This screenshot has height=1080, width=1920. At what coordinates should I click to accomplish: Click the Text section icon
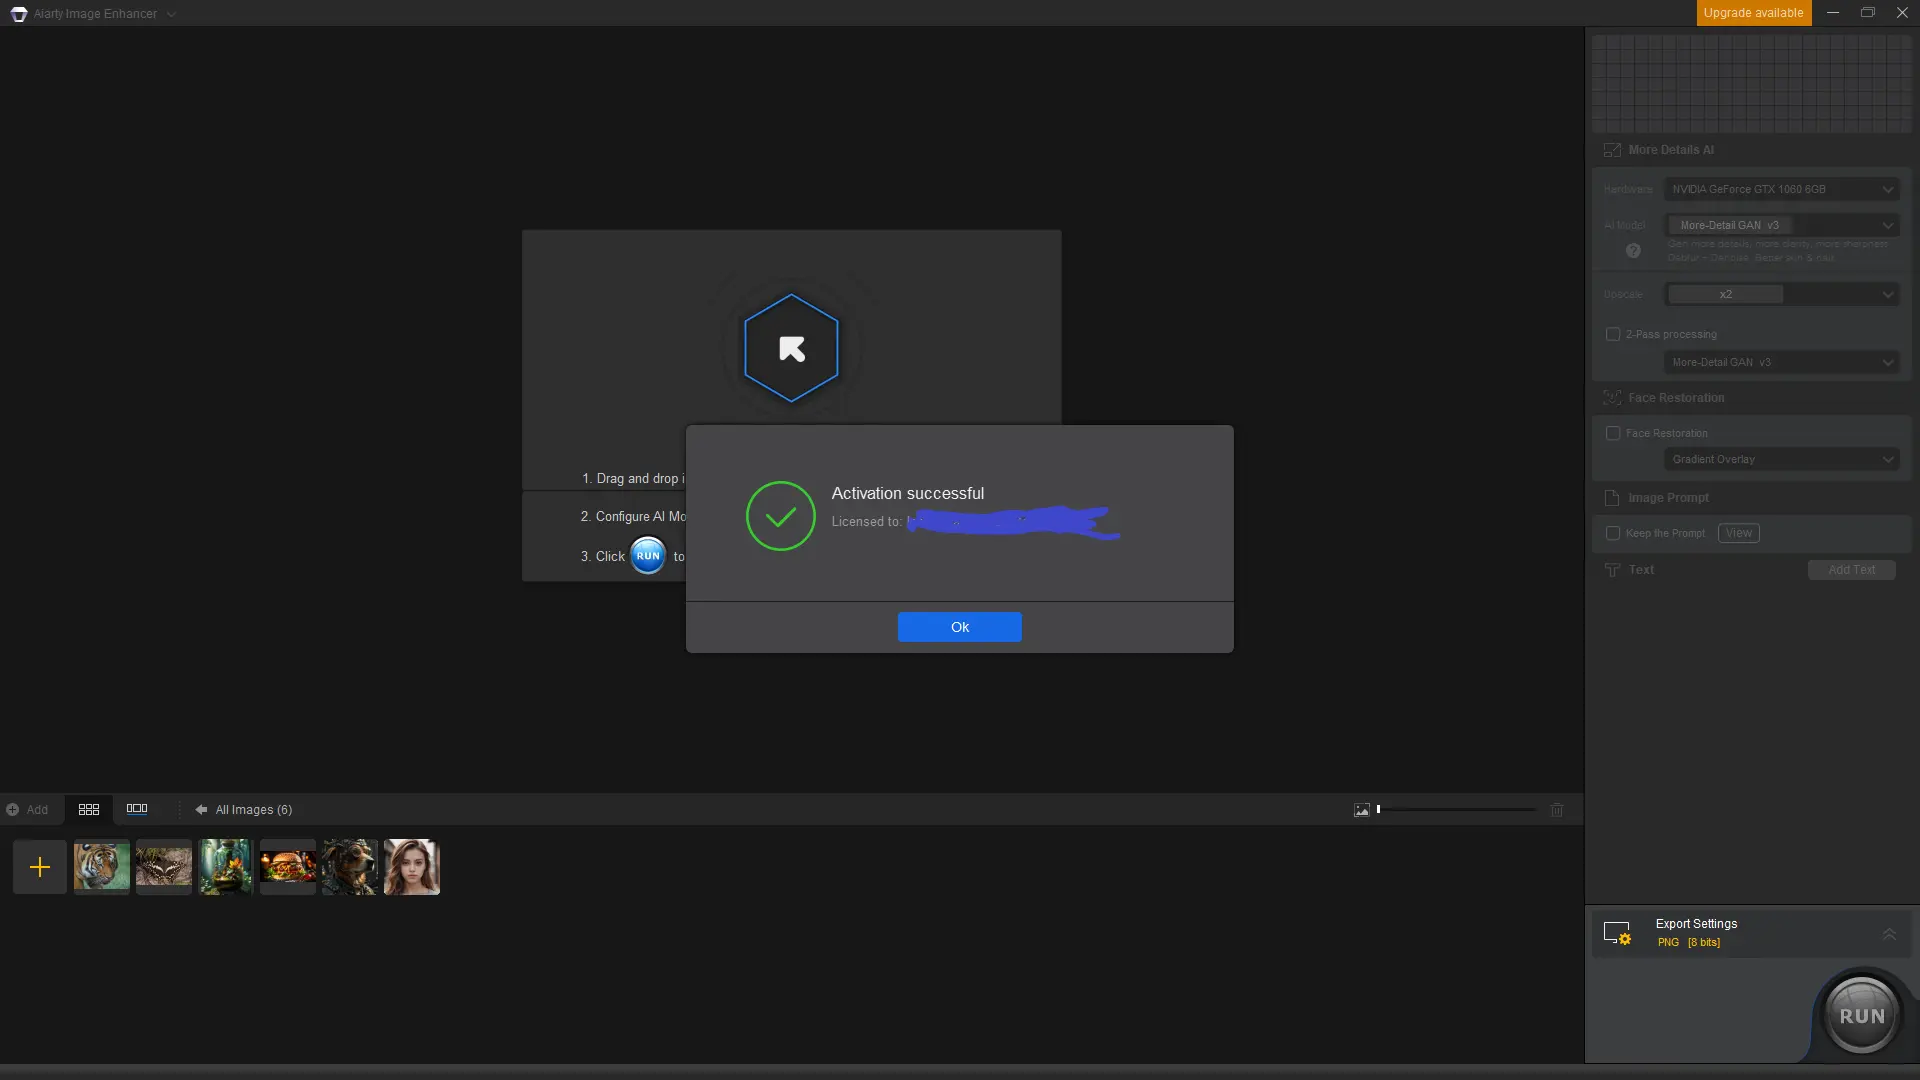(x=1612, y=570)
